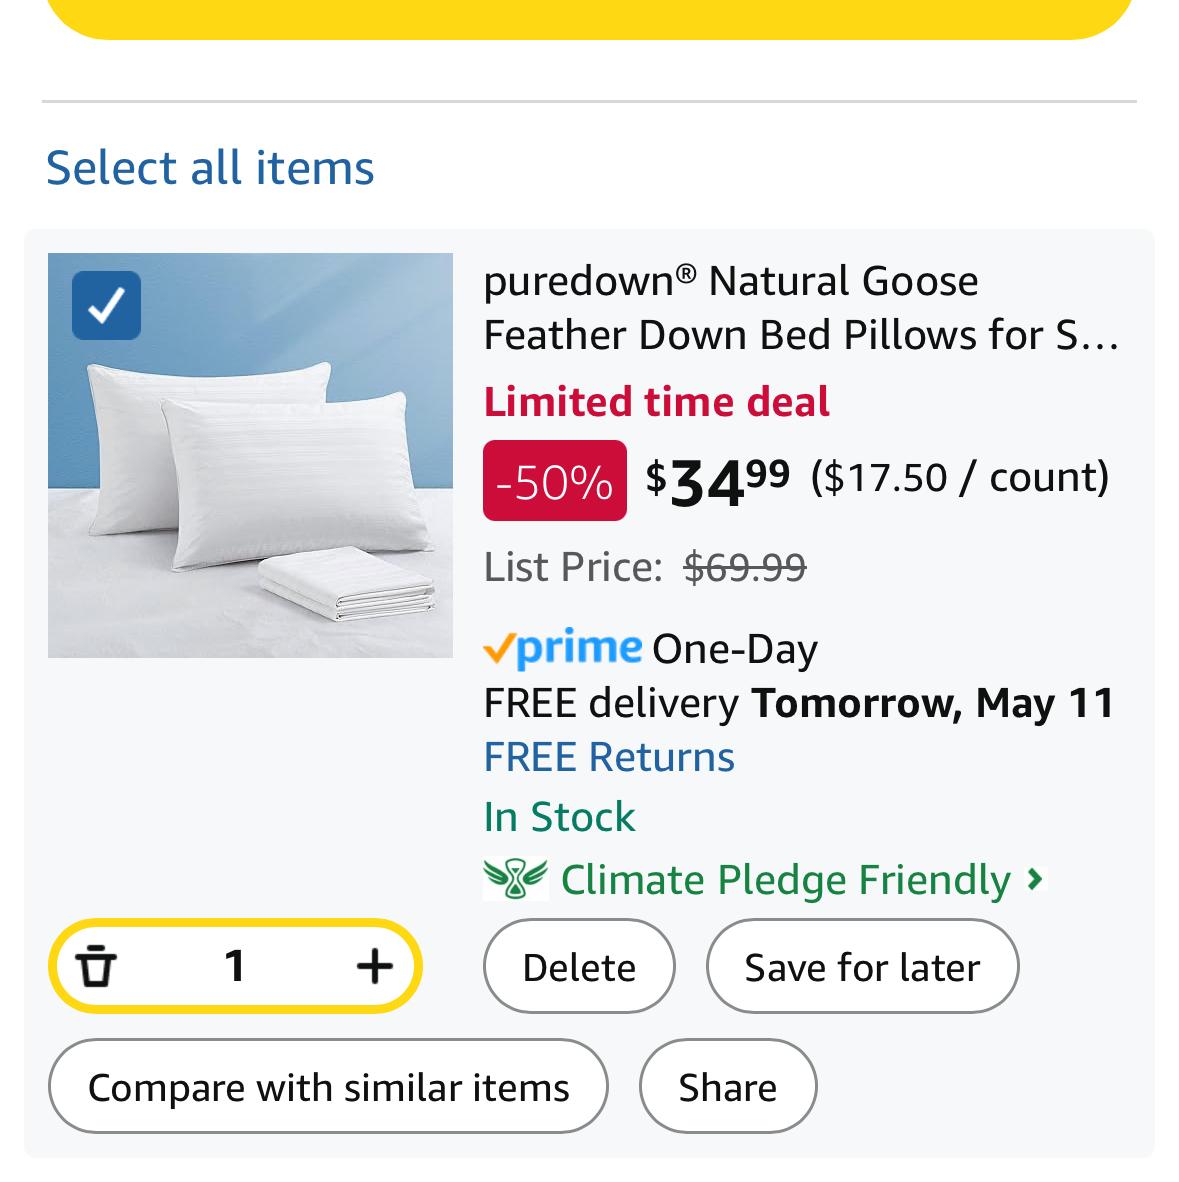Click the -50% discount badge
This screenshot has width=1179, height=1182.
click(554, 481)
